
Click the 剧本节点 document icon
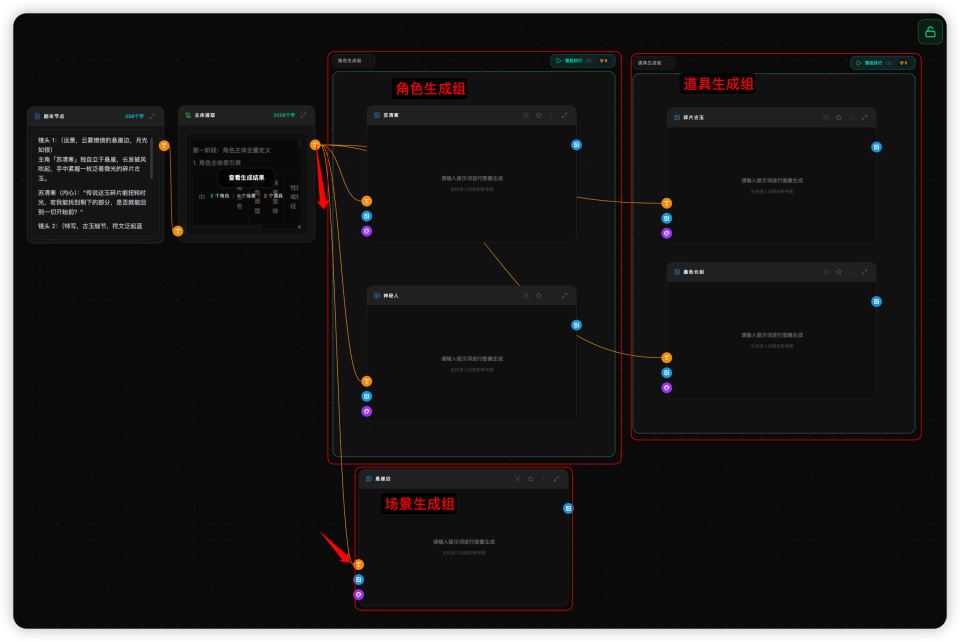coord(37,116)
